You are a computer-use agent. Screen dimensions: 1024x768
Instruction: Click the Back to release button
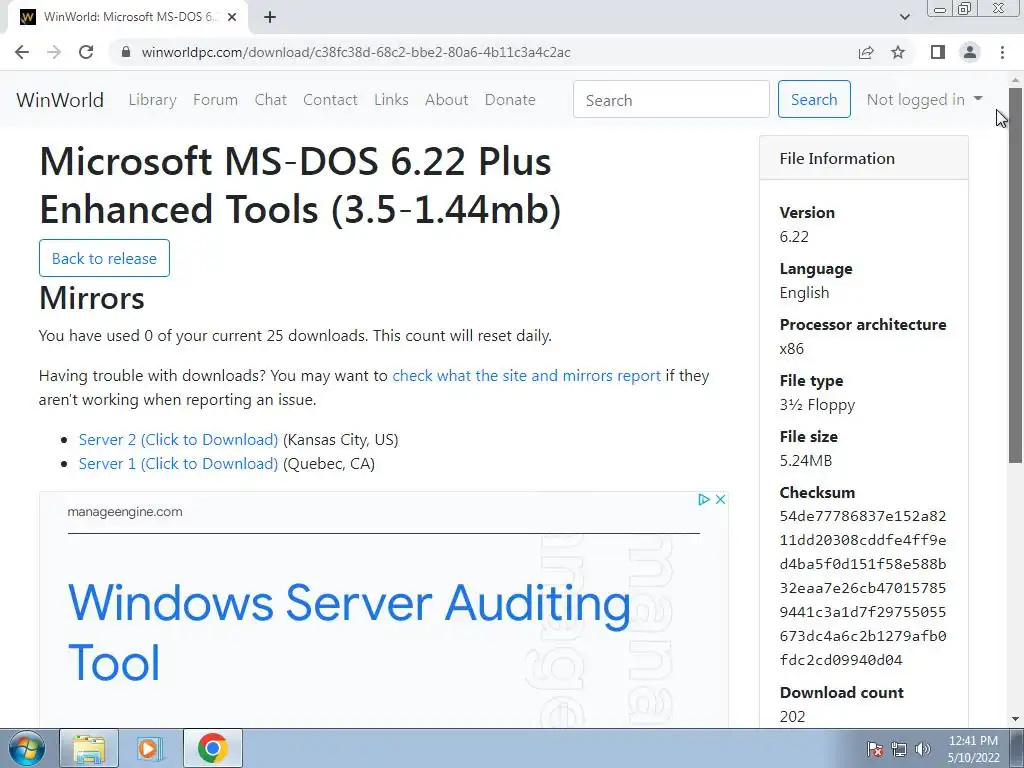(104, 258)
